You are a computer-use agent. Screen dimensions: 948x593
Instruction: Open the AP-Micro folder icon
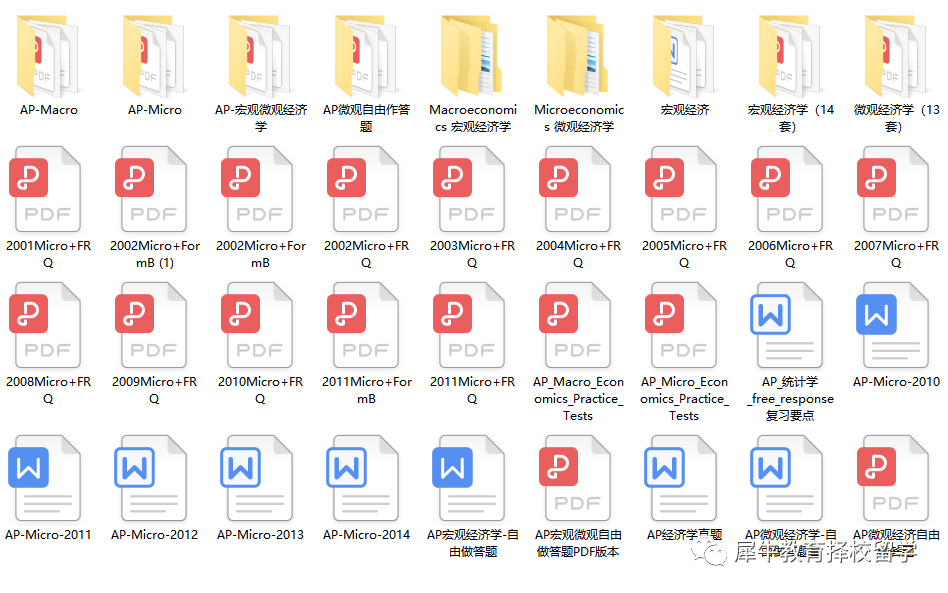pyautogui.click(x=155, y=56)
